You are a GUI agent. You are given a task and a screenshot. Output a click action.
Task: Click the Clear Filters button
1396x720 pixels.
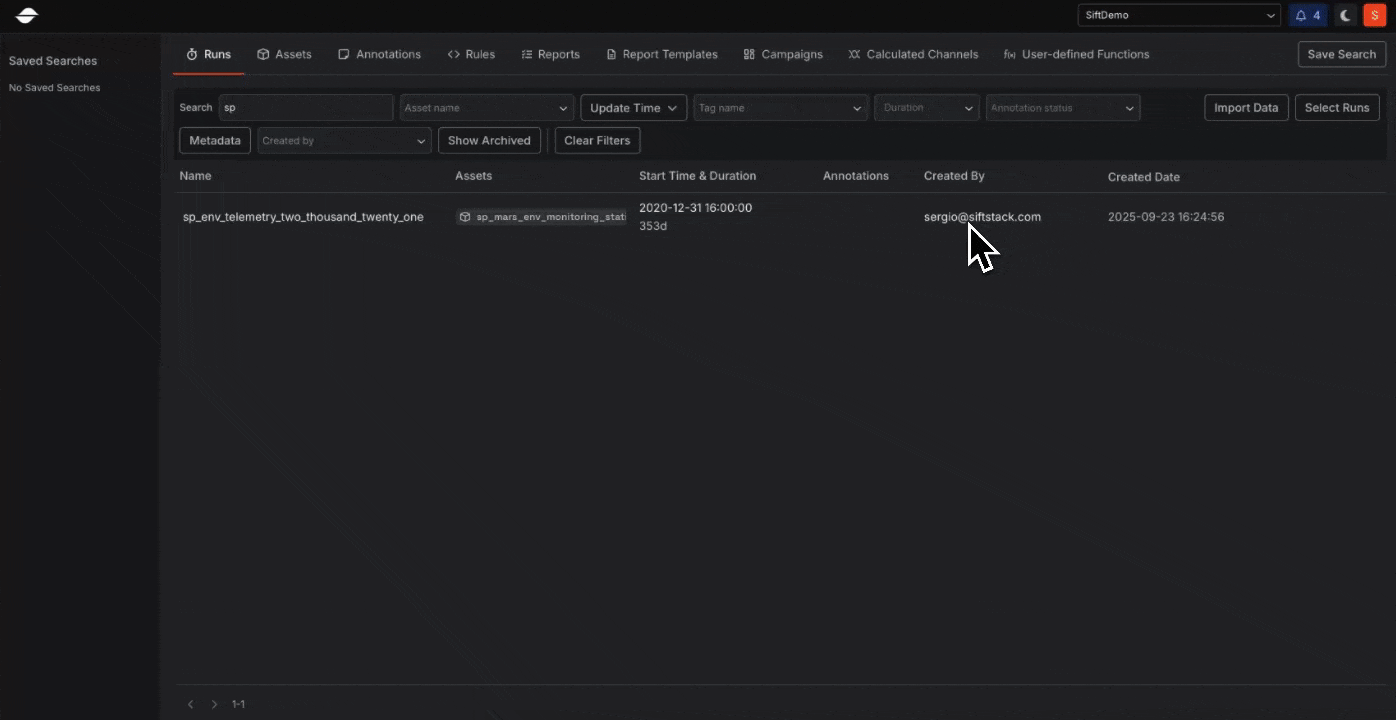[x=597, y=141]
